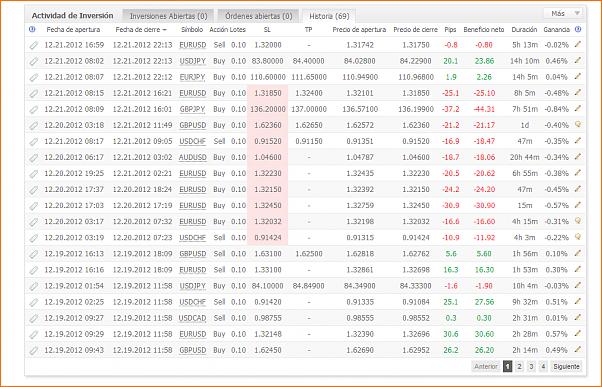Open the Más dropdown menu
The width and height of the screenshot is (602, 387).
click(x=562, y=13)
